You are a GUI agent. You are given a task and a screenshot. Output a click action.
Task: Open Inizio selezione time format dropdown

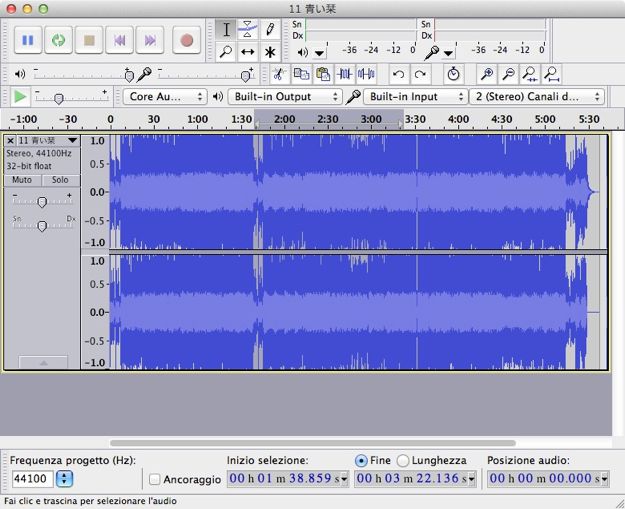coord(344,479)
